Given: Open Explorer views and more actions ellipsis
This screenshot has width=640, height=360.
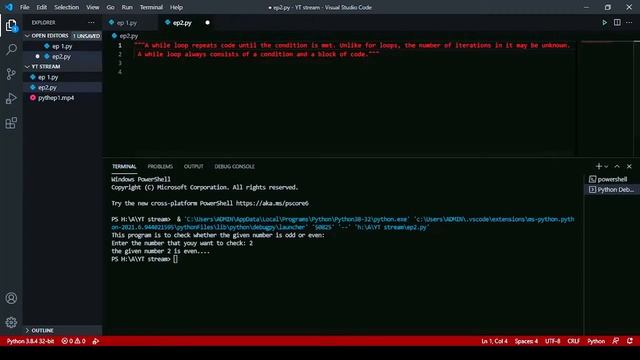Looking at the screenshot, I should (x=91, y=22).
